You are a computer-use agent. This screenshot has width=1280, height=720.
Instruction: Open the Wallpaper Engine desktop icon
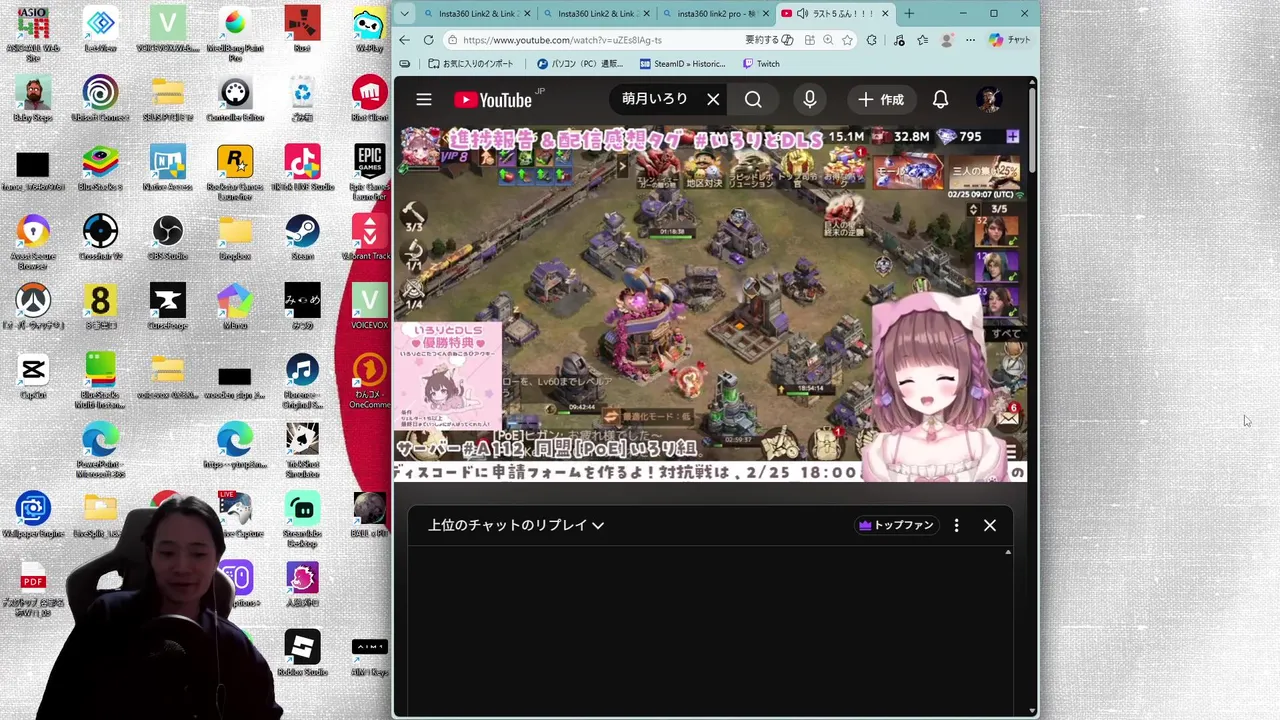[x=33, y=514]
